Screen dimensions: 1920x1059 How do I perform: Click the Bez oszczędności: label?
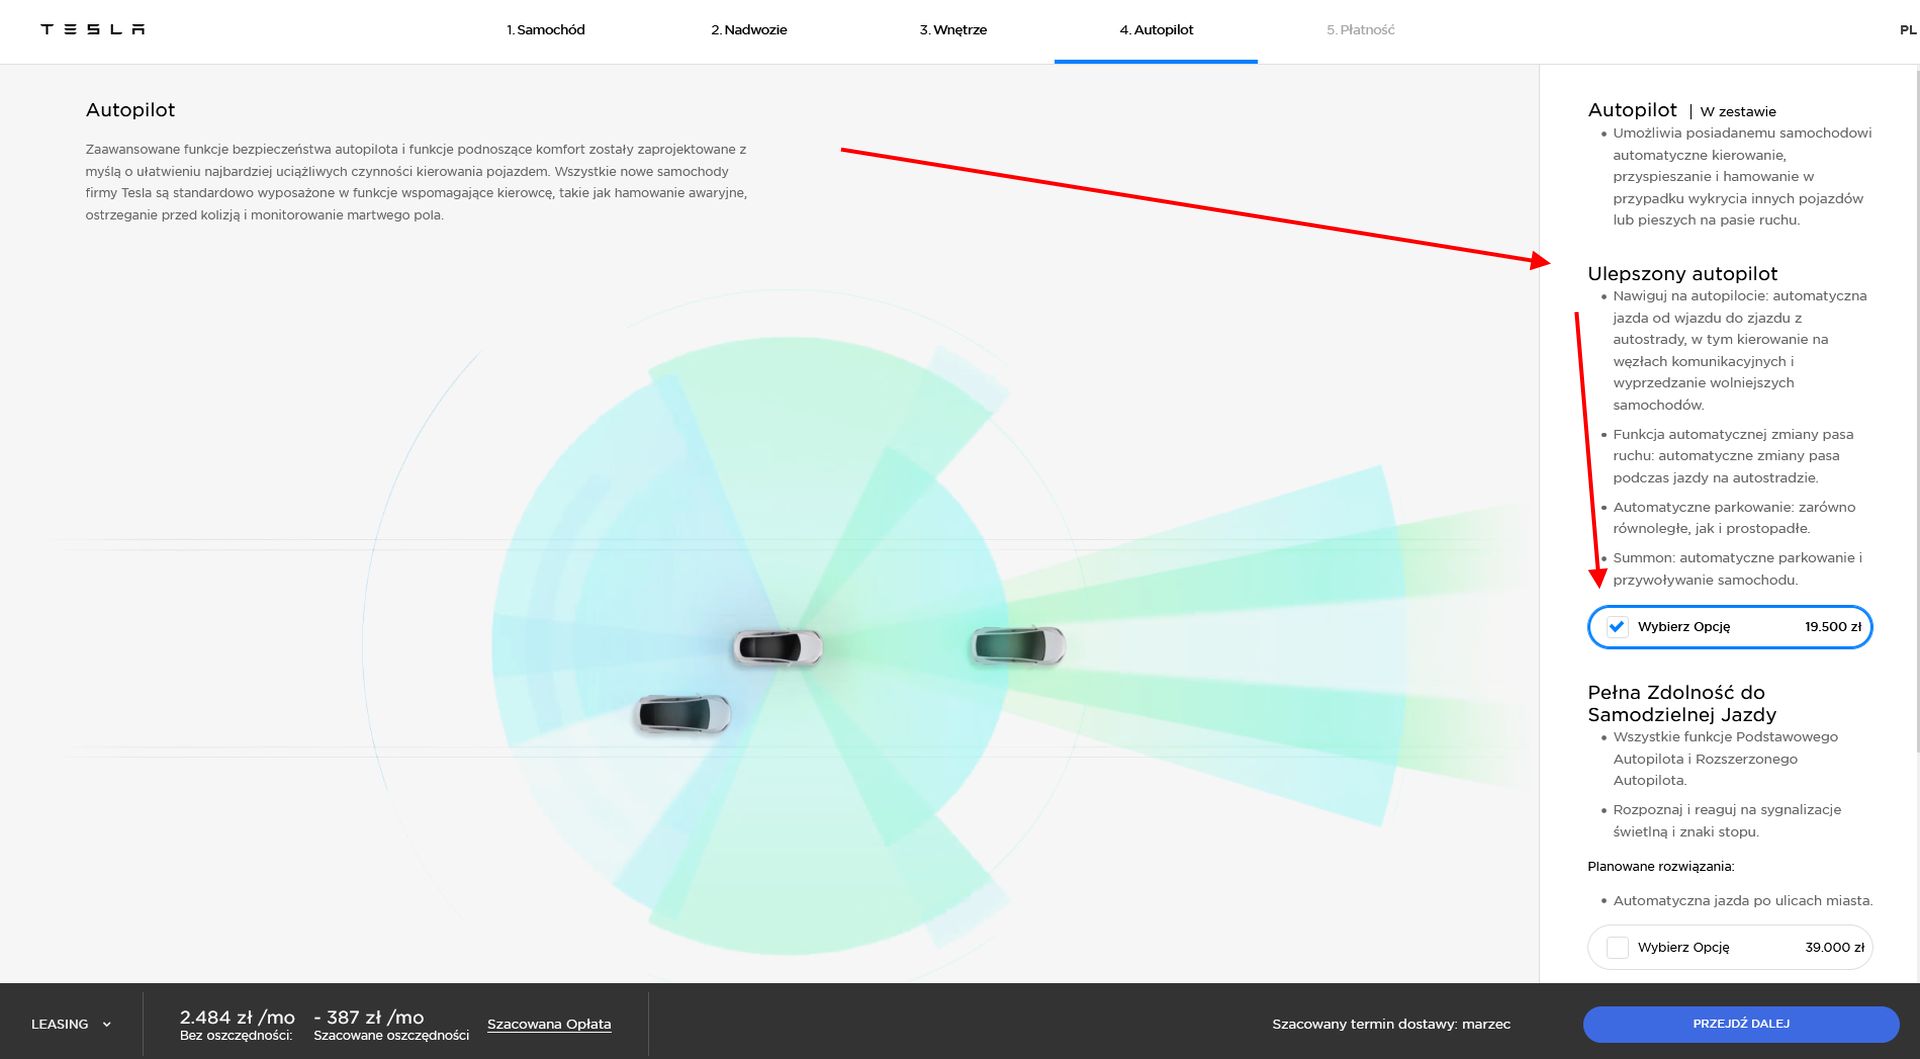pos(236,1036)
